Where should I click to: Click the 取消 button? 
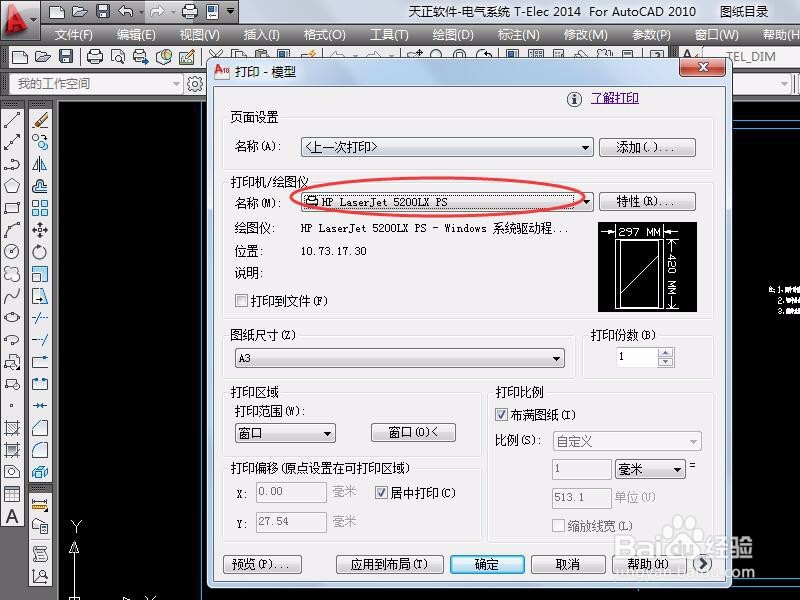tap(568, 564)
